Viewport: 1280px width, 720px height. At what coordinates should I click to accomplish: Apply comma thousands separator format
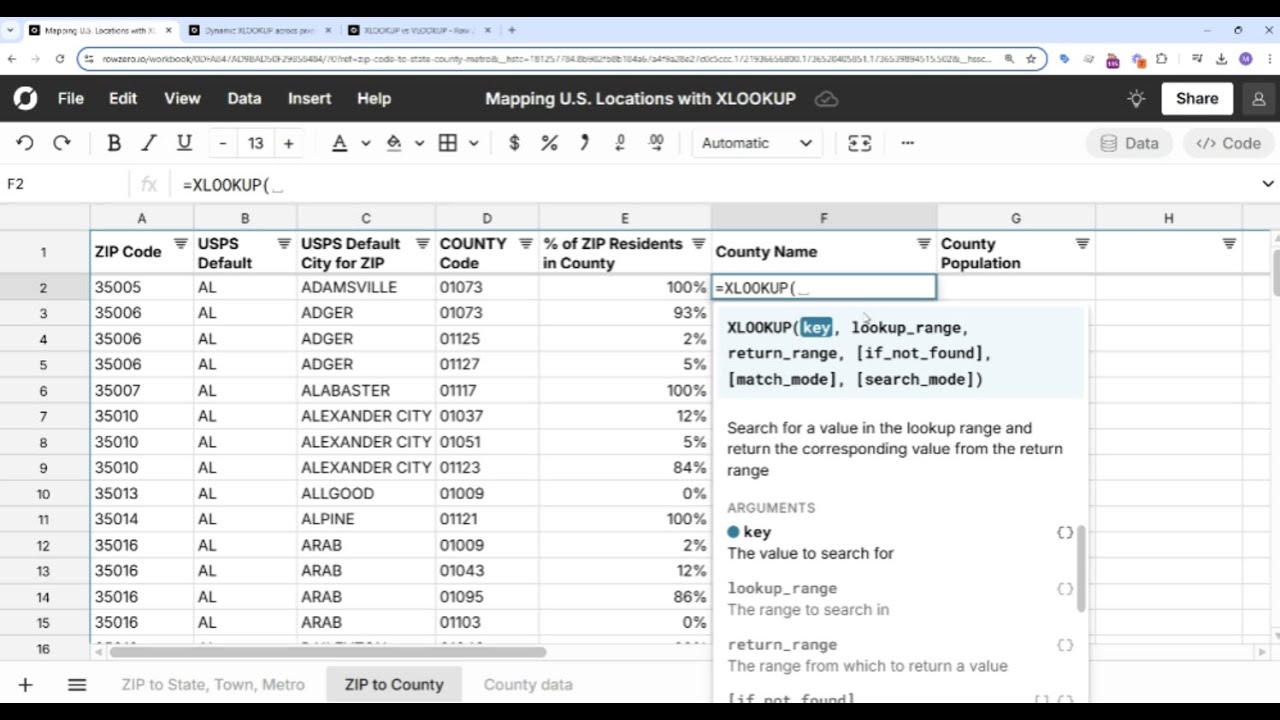click(x=585, y=143)
